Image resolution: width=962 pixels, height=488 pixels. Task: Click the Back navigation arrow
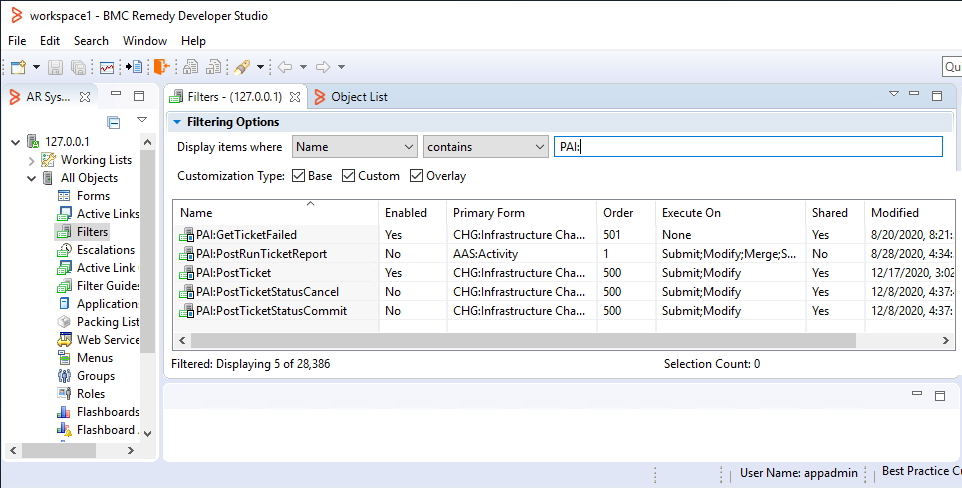[285, 67]
